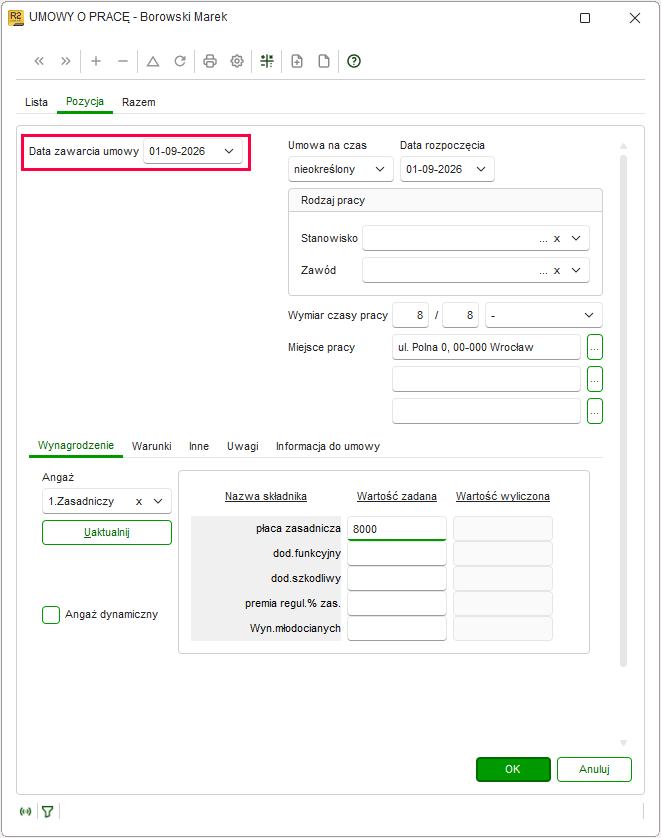Open Uwagi sub-tab

243,446
